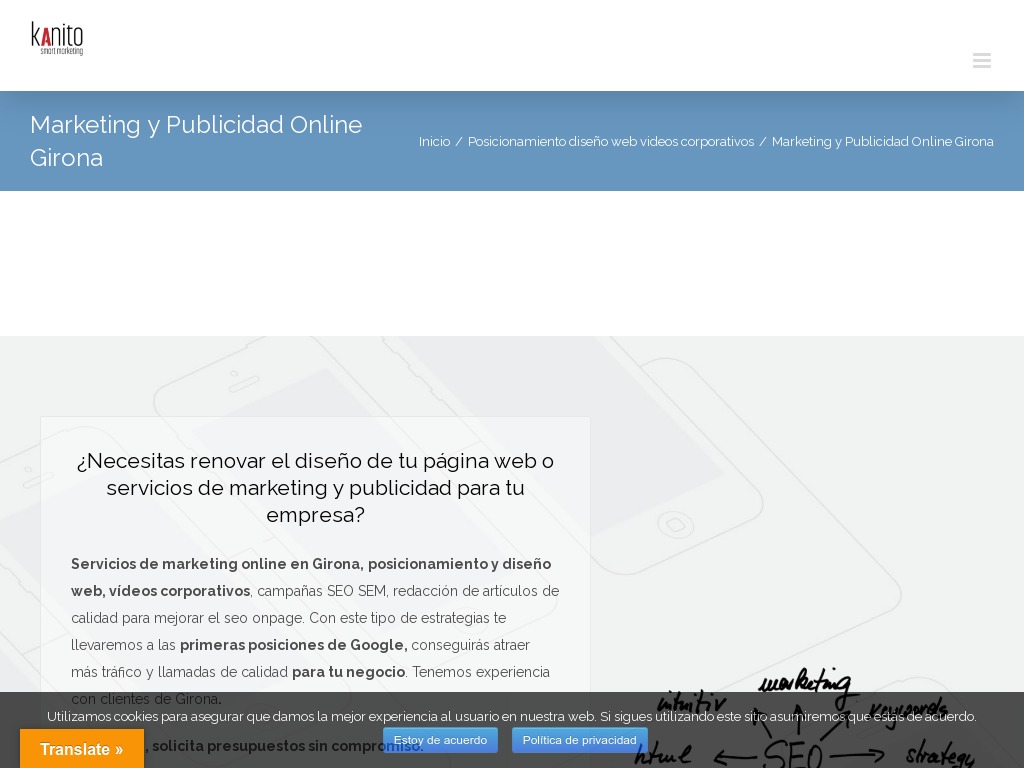Accept cookies with 'Estoy de acuerdo'
The width and height of the screenshot is (1024, 768).
pos(440,740)
